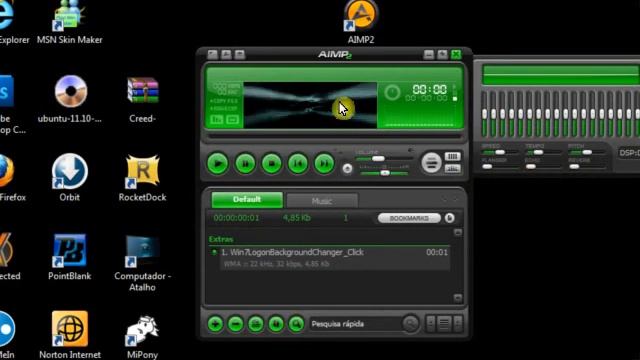The height and width of the screenshot is (360, 640).
Task: Switch to the Default playlist tab
Action: tap(247, 200)
